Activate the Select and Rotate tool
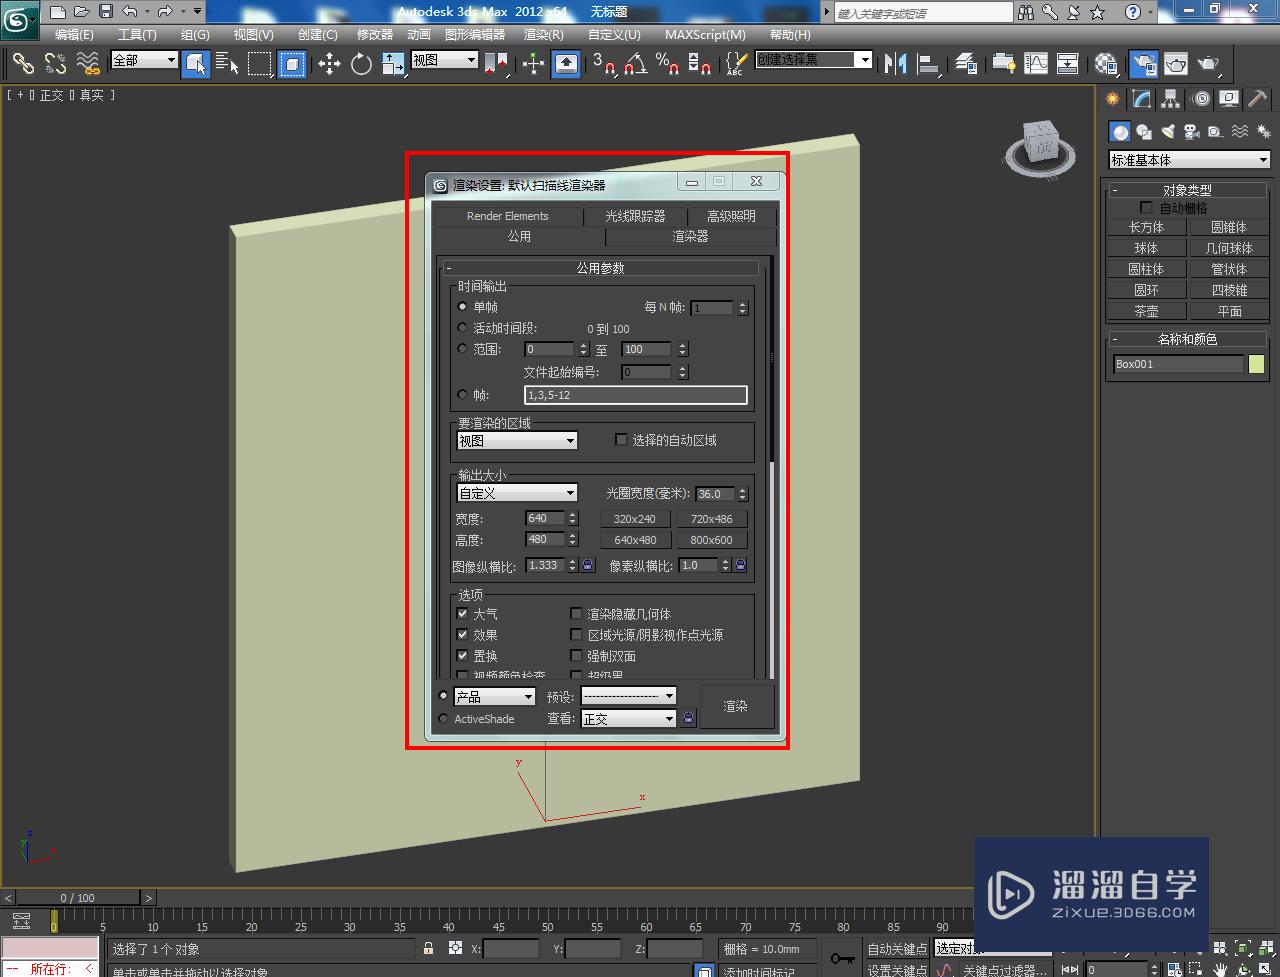This screenshot has height=977, width=1280. click(x=361, y=64)
